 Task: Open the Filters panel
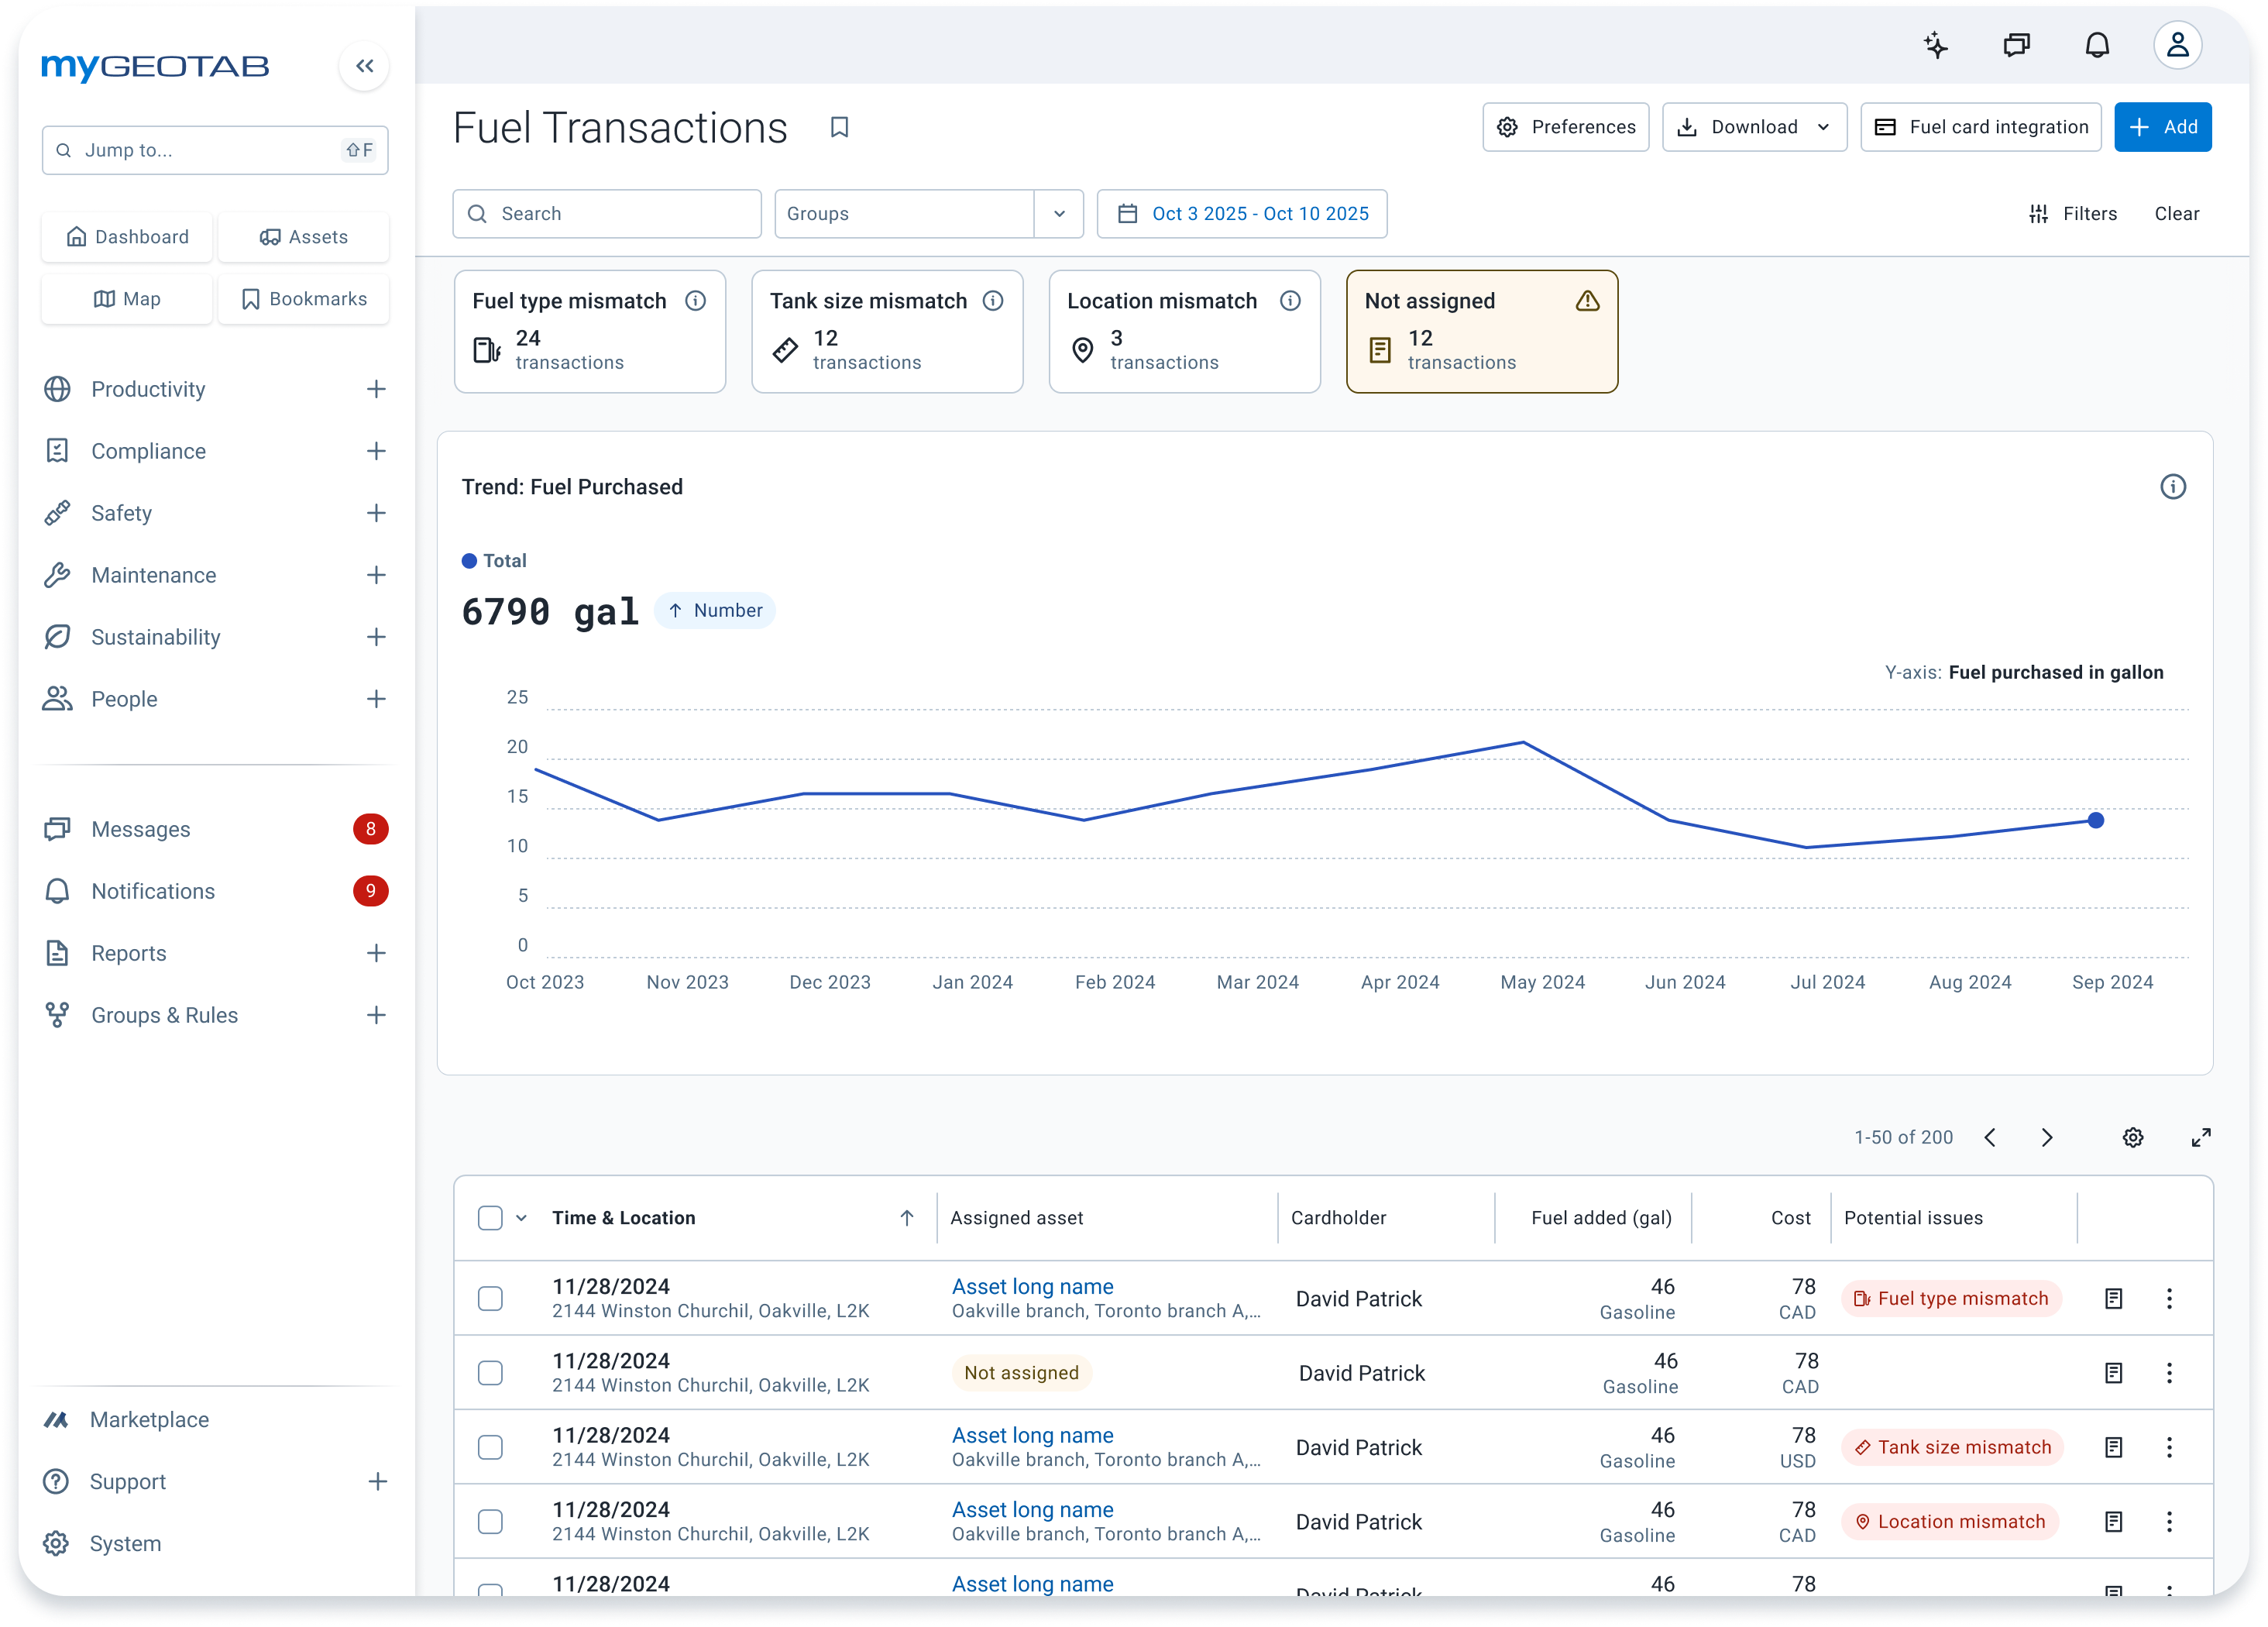pos(2072,214)
